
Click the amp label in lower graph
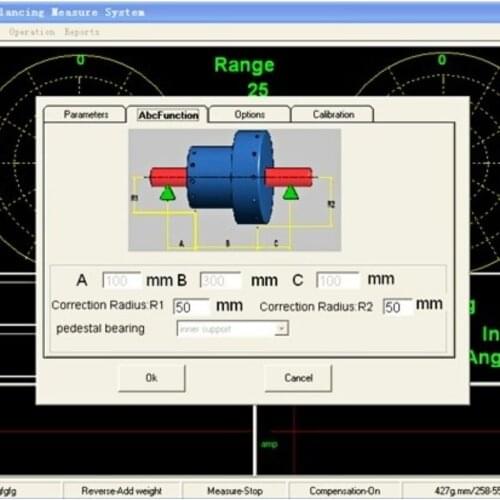coord(269,444)
